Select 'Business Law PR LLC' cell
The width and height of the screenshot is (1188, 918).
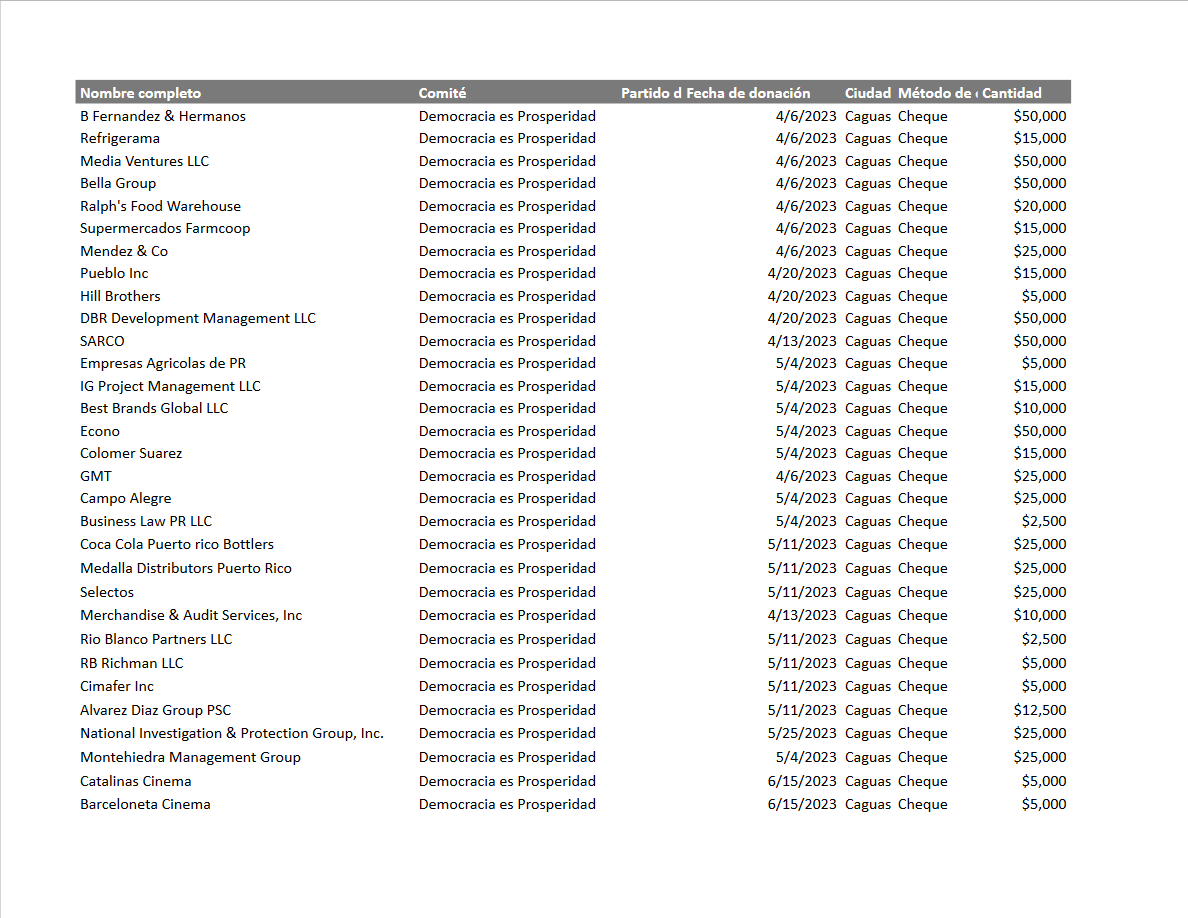pyautogui.click(x=146, y=521)
